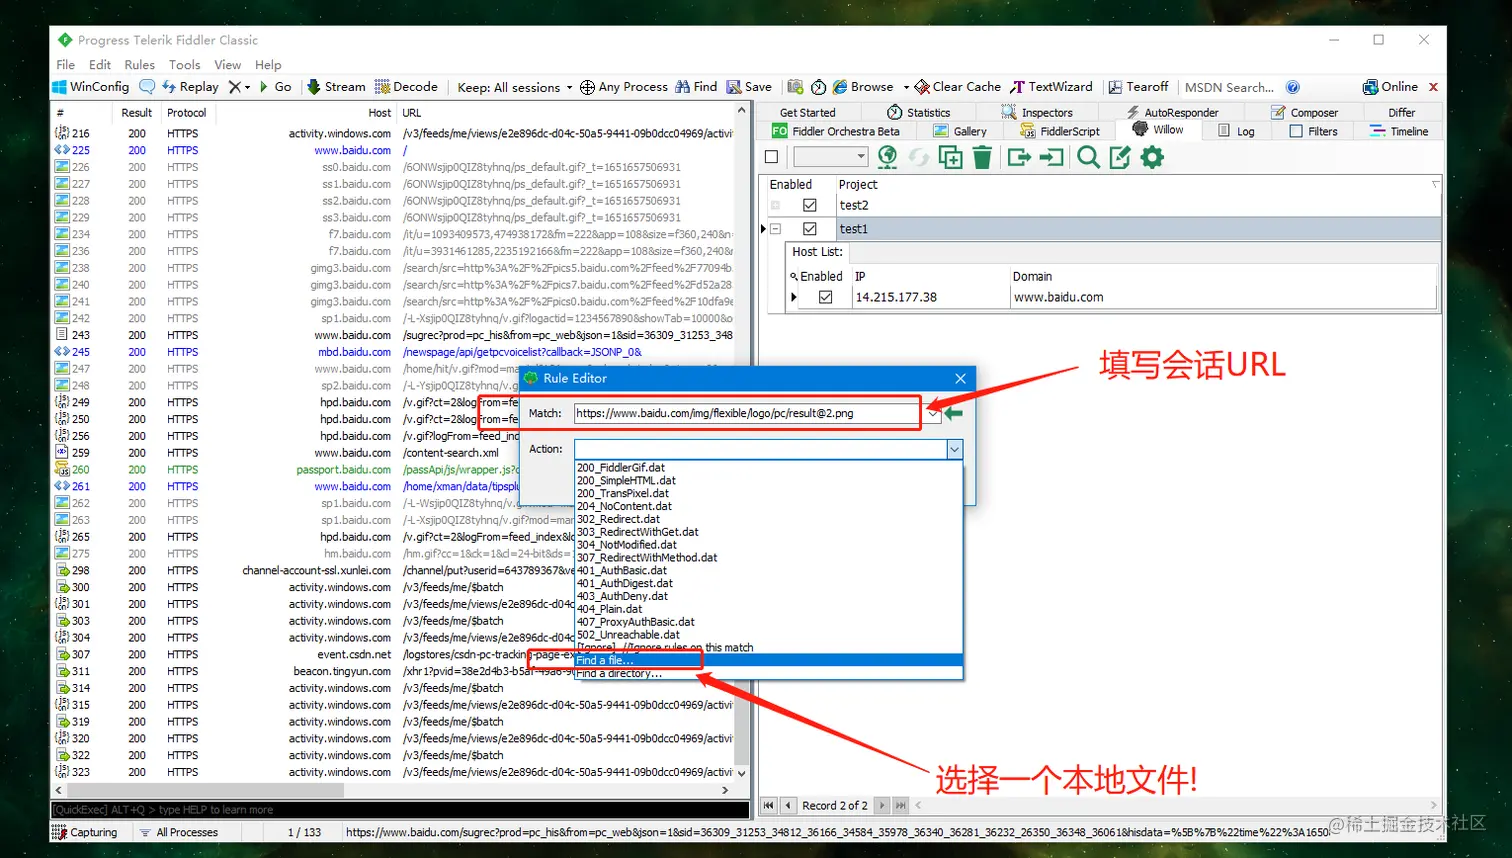Click the comment speech-bubble icon
This screenshot has height=858, width=1512.
coord(147,87)
